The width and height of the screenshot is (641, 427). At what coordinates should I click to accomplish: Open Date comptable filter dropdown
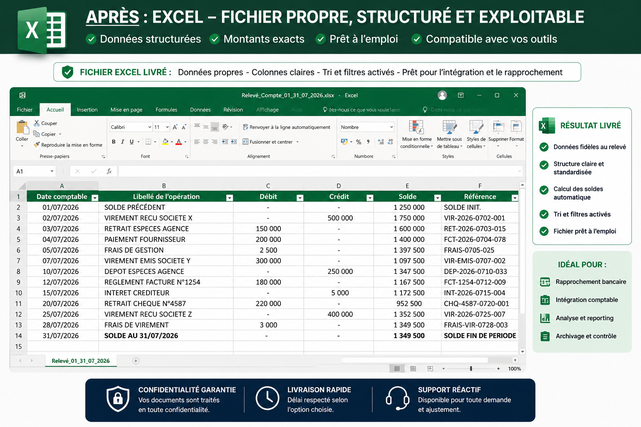pos(95,198)
